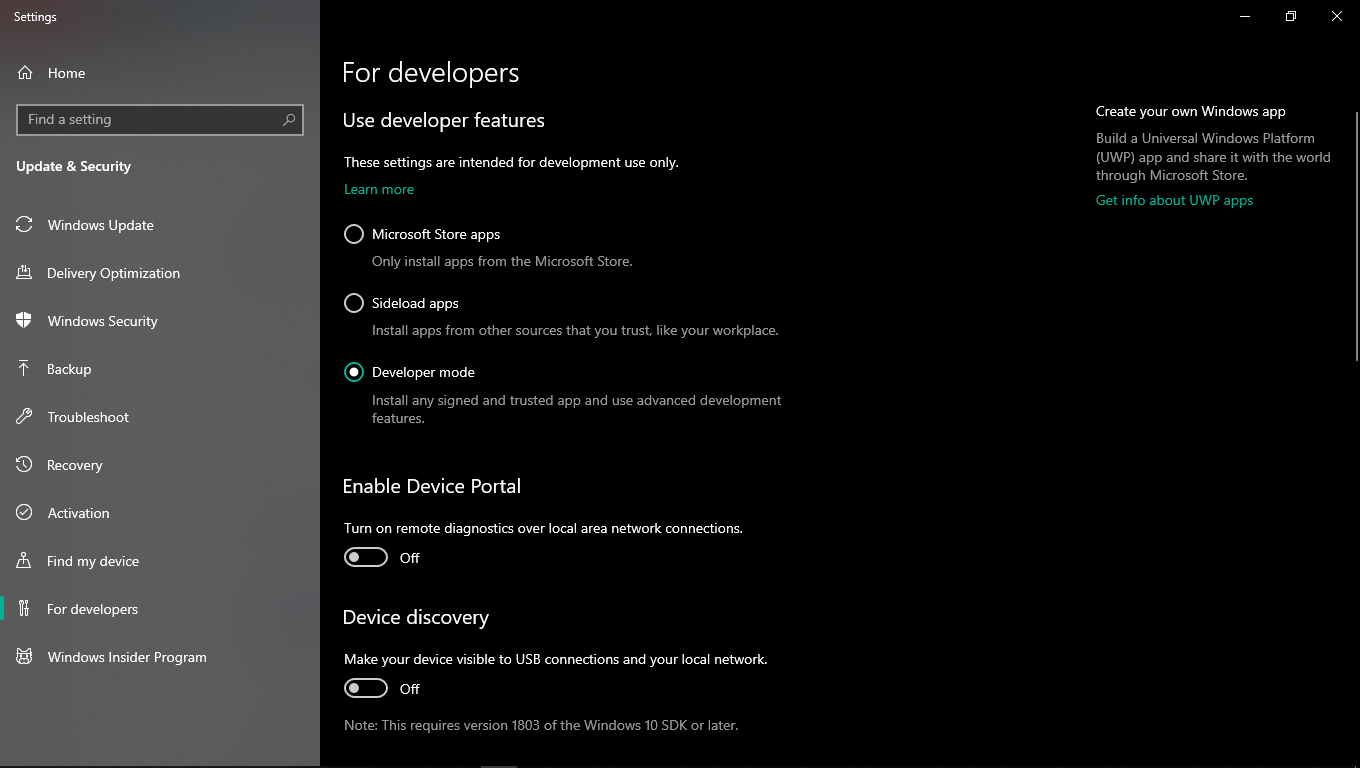Click the Backup arrow icon
Viewport: 1360px width, 768px height.
point(24,369)
